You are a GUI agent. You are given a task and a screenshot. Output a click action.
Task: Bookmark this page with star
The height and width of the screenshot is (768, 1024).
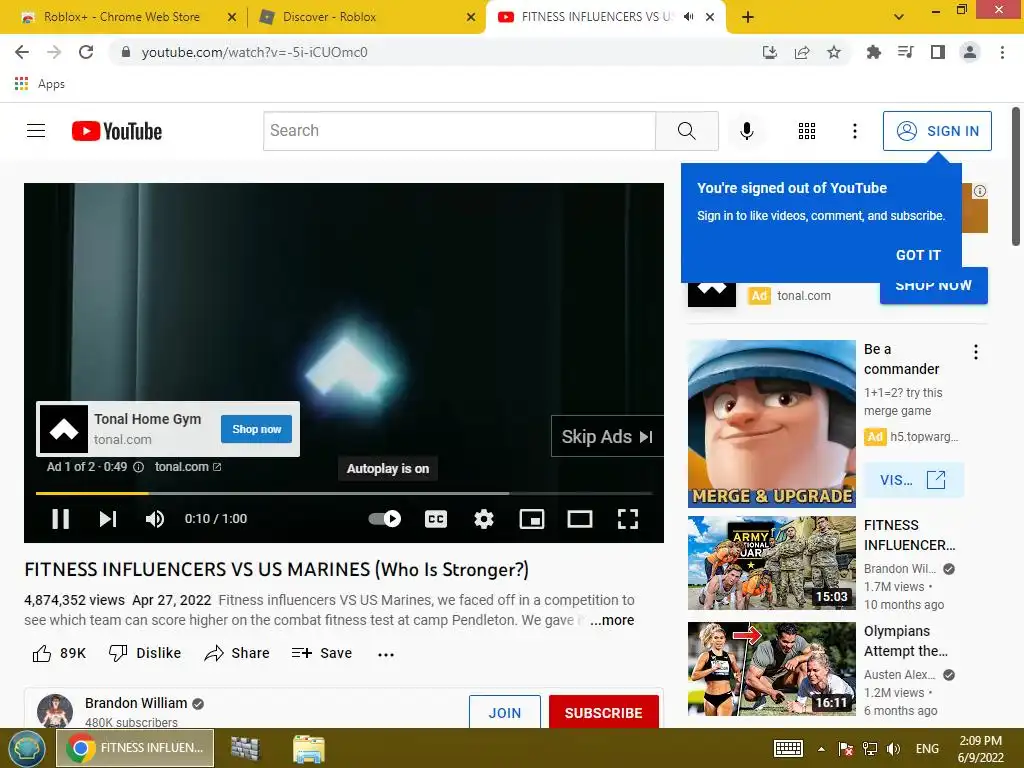pyautogui.click(x=834, y=52)
